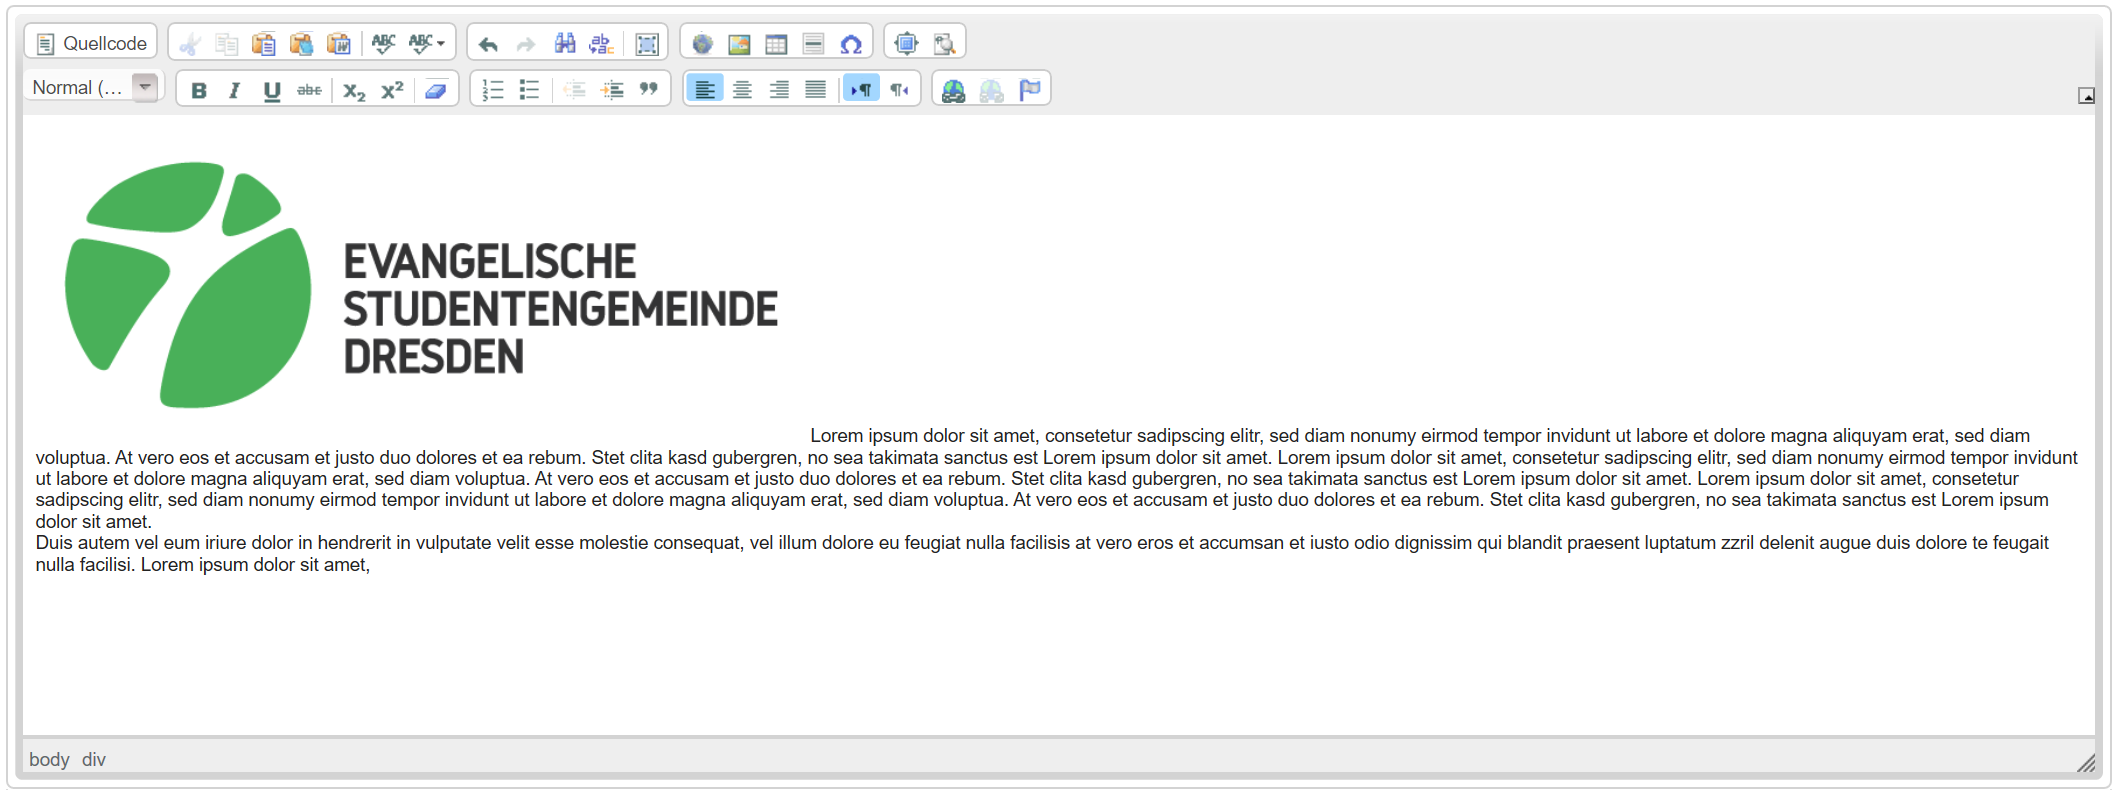Choose Paste as plain text
2117x790 pixels.
[x=302, y=43]
